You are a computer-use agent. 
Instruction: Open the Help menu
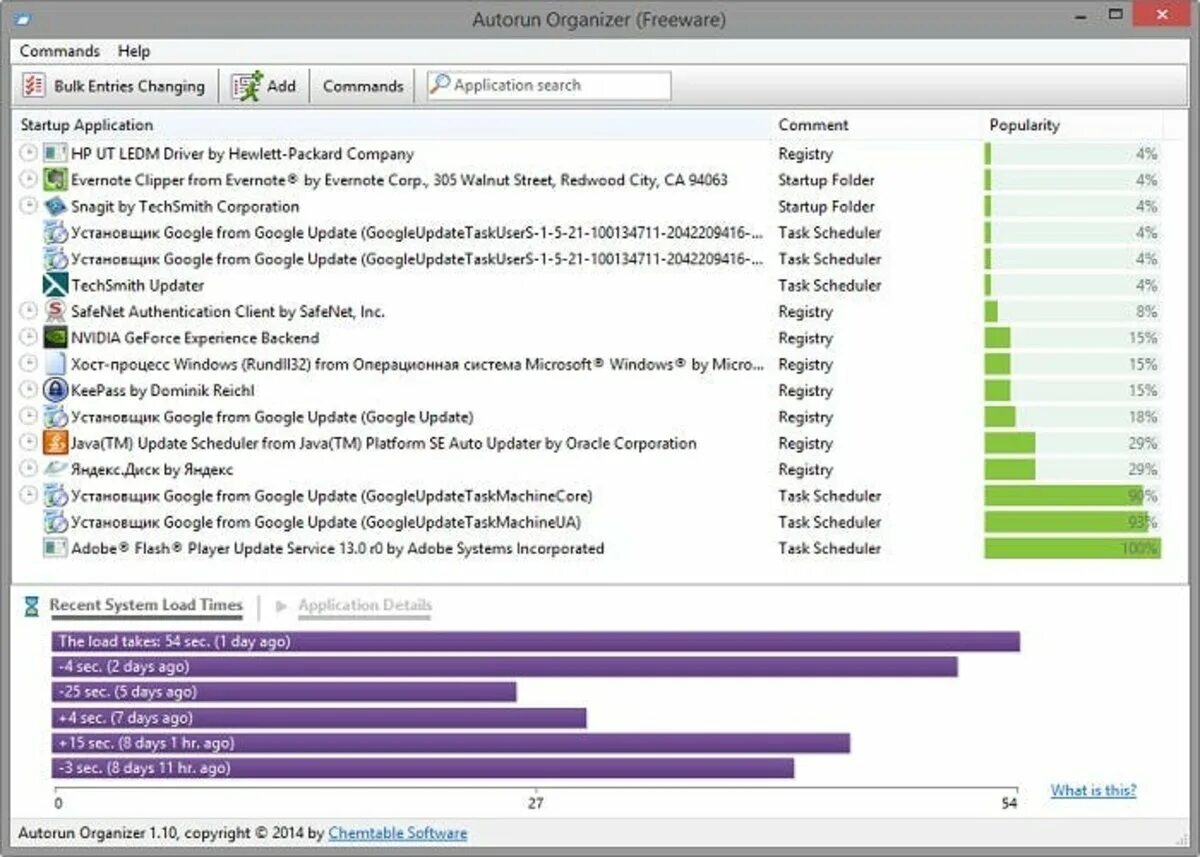click(x=134, y=51)
